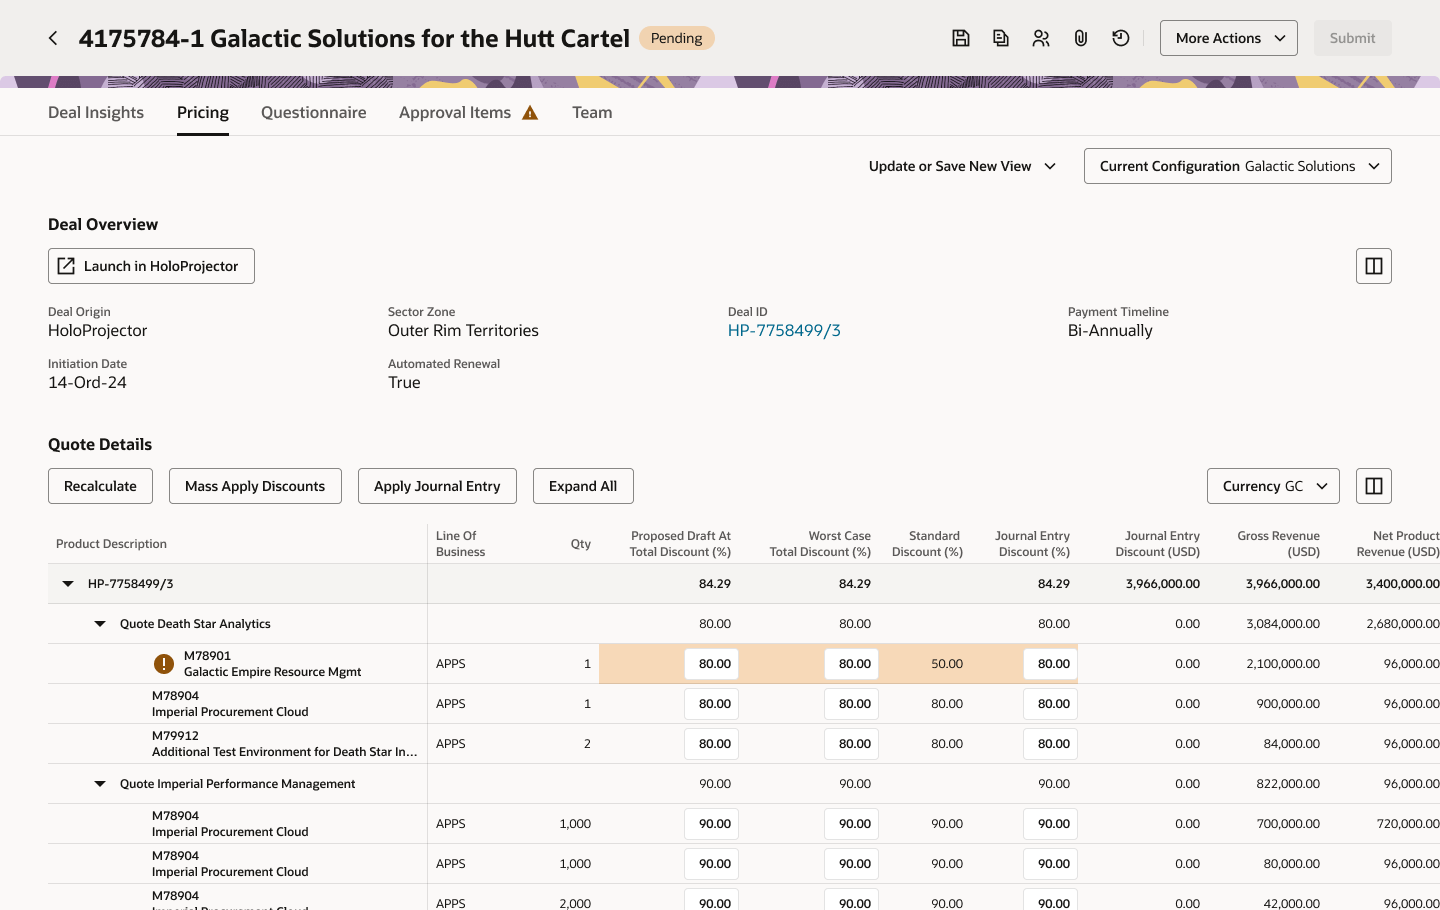Open the Current Configuration dropdown
Viewport: 1440px width, 910px height.
1238,166
